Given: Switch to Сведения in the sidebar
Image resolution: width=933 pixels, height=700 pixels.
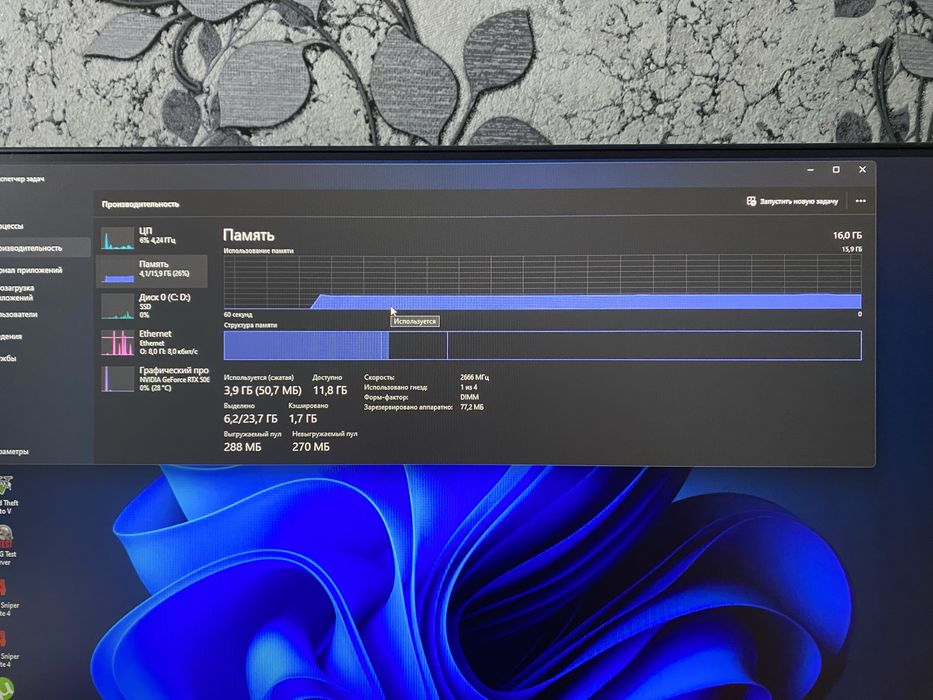Looking at the screenshot, I should click(12, 336).
